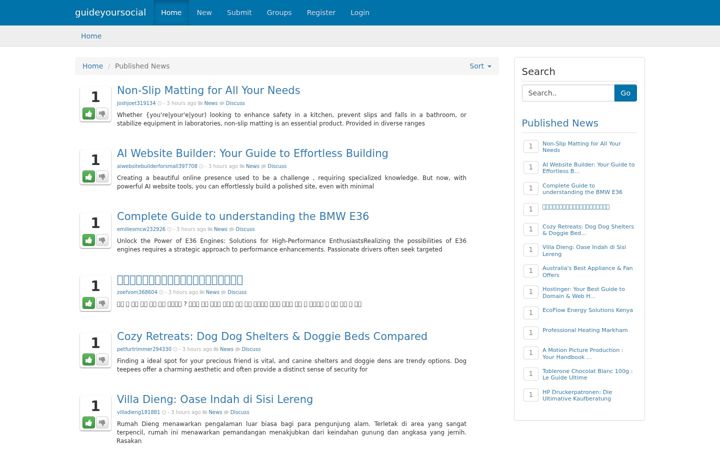Click News category under Non-Slip Matting story

pyautogui.click(x=211, y=103)
